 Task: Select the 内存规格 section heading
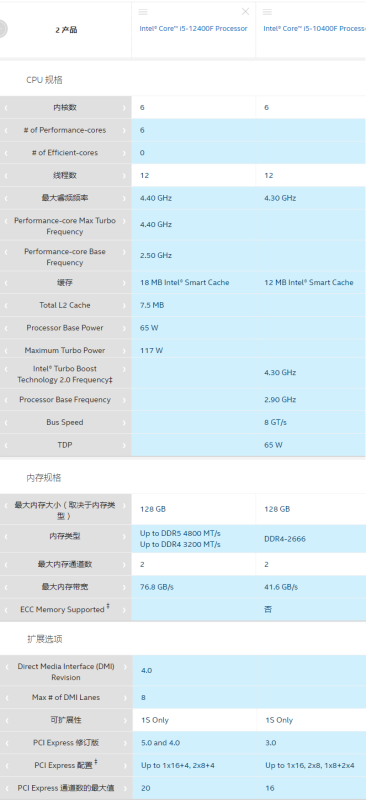coord(44,478)
